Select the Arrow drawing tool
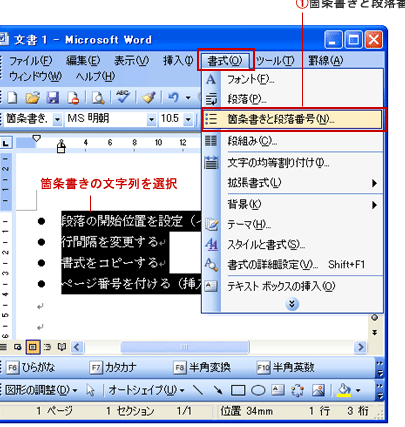The width and height of the screenshot is (405, 427). click(x=218, y=390)
